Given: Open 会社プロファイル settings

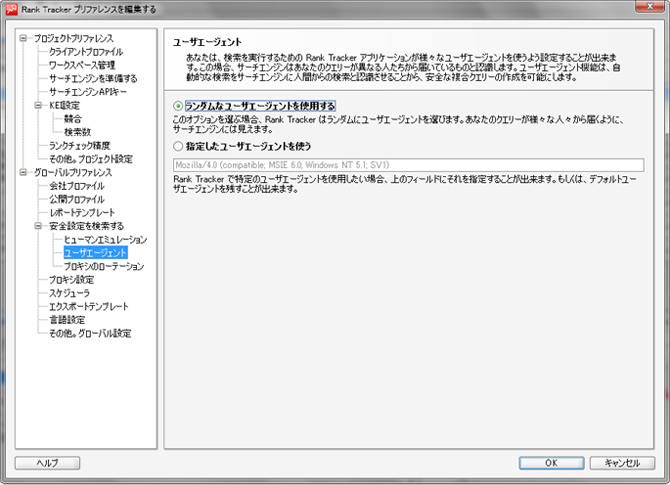Looking at the screenshot, I should tap(76, 186).
